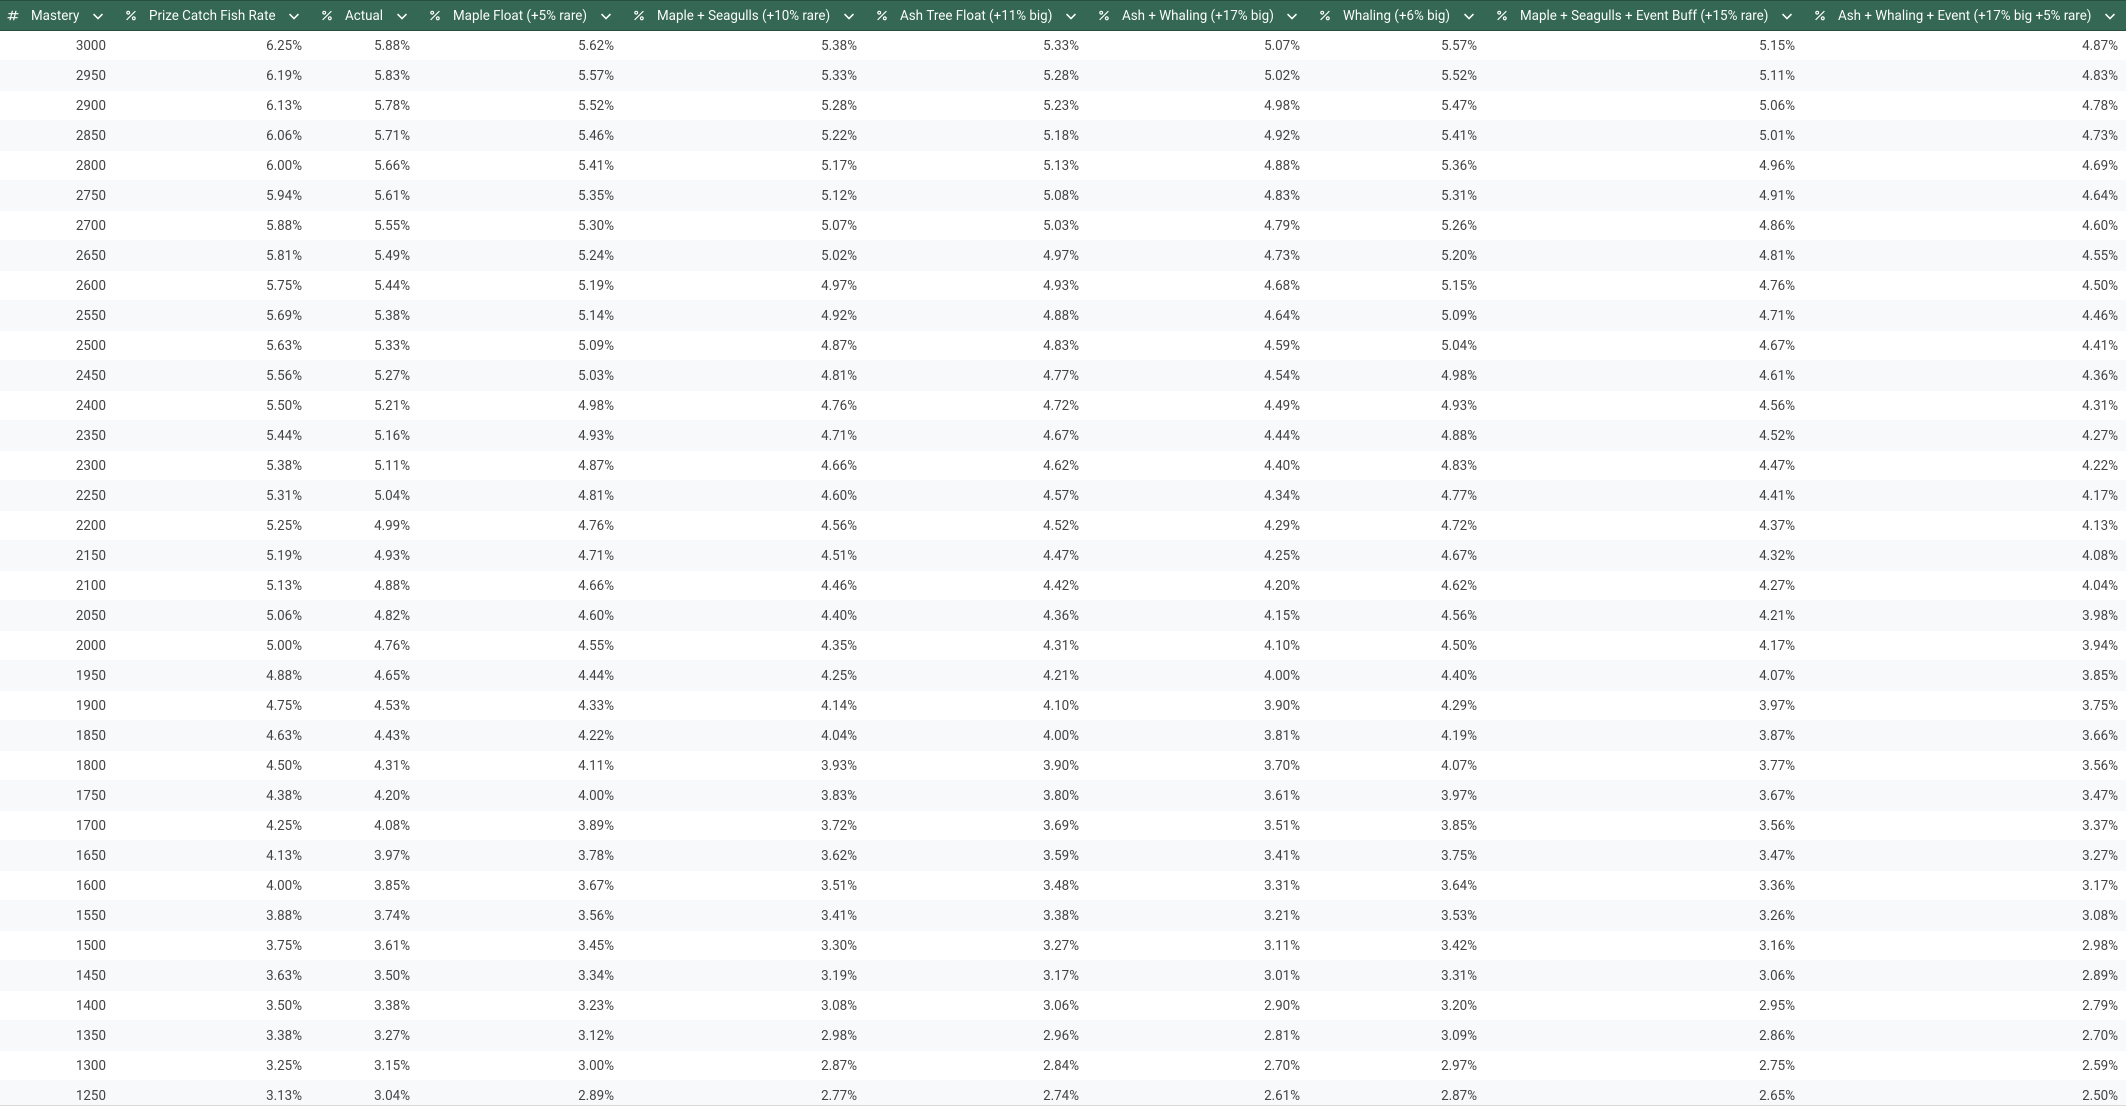Select the Whaling (+6% big) header label
The height and width of the screenshot is (1106, 2126).
tap(1396, 15)
